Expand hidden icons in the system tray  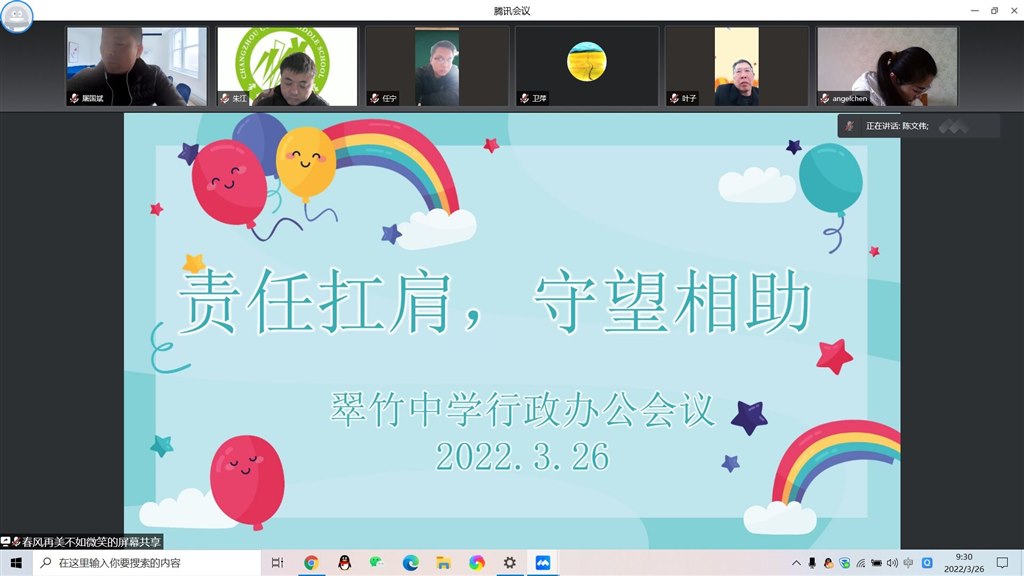pos(796,562)
